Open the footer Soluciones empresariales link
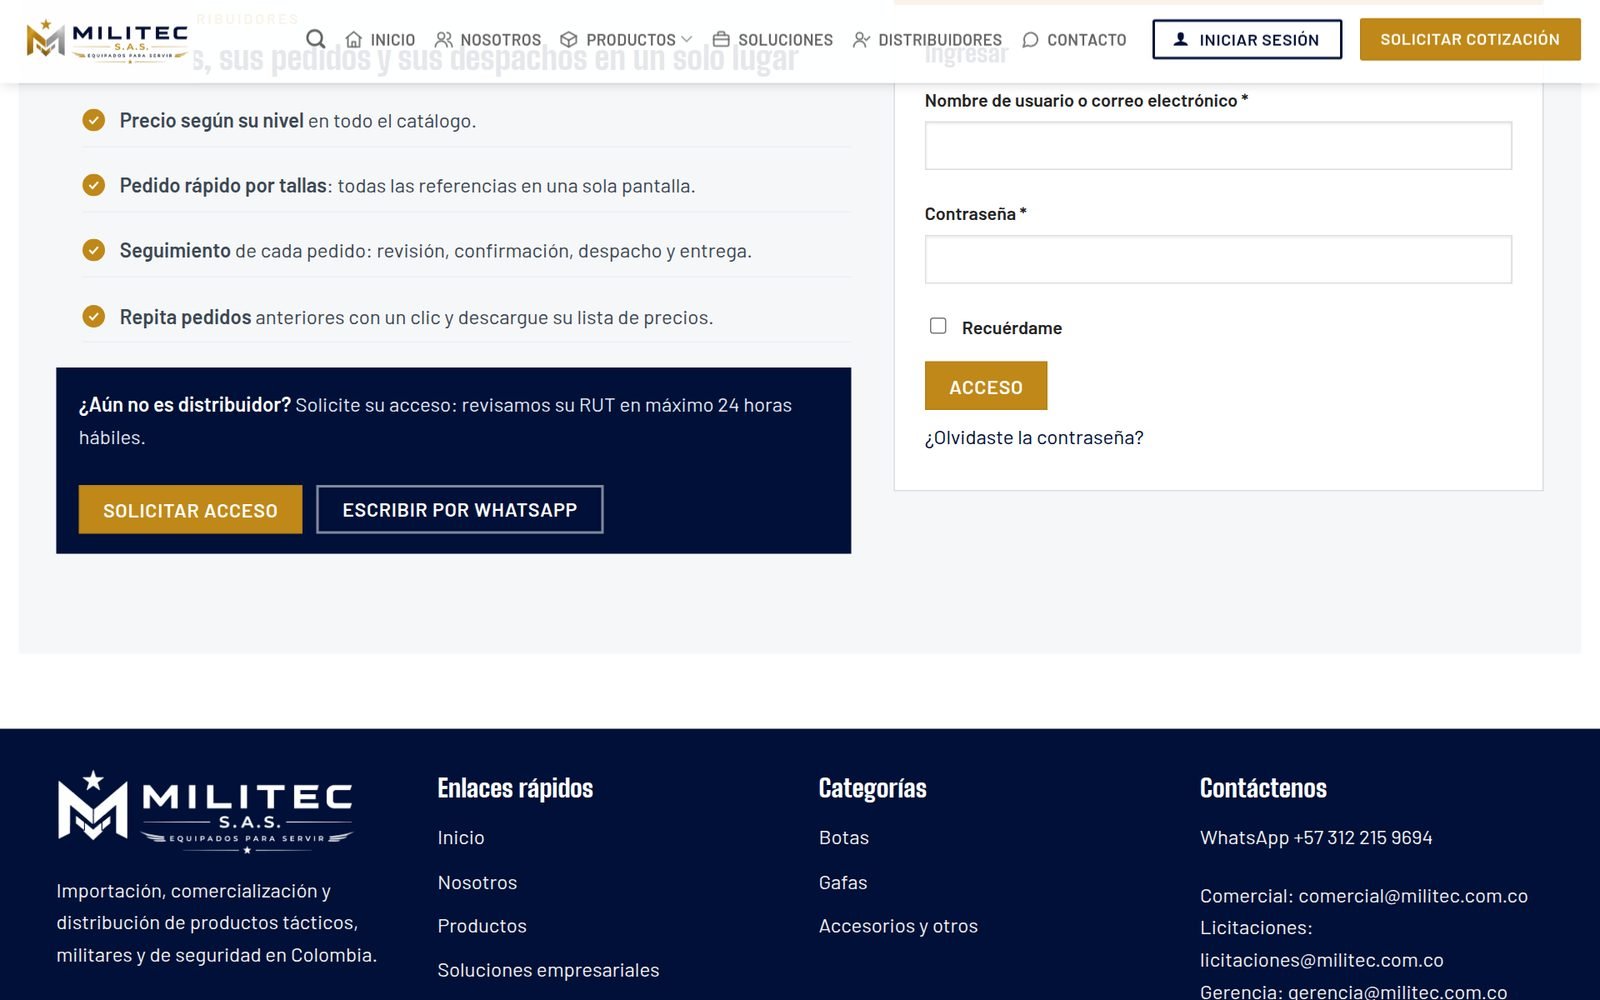Image resolution: width=1600 pixels, height=1000 pixels. point(548,970)
